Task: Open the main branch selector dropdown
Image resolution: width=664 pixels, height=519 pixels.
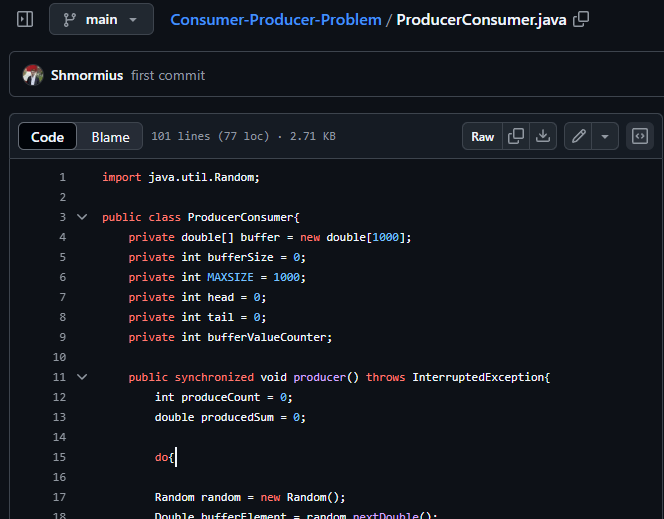Action: (x=101, y=19)
